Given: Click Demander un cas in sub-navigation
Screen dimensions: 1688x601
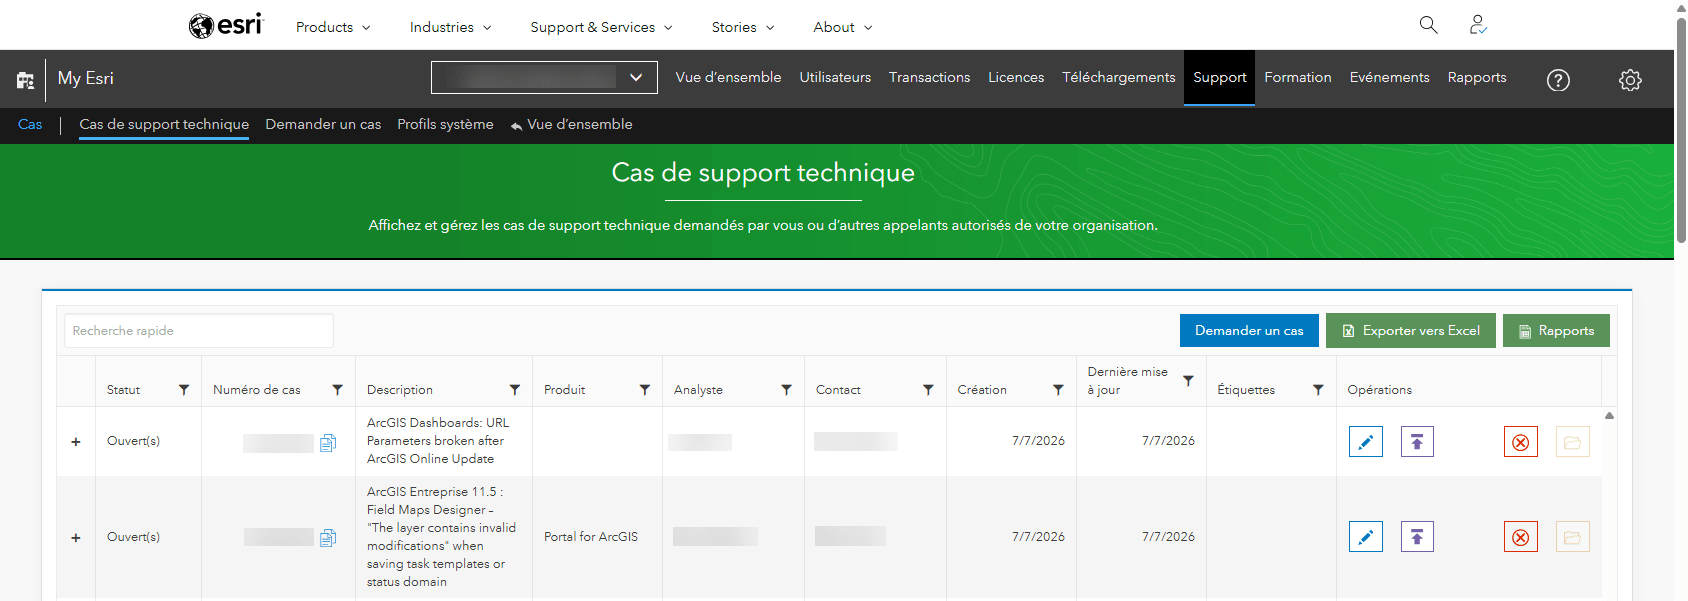Looking at the screenshot, I should tap(323, 125).
